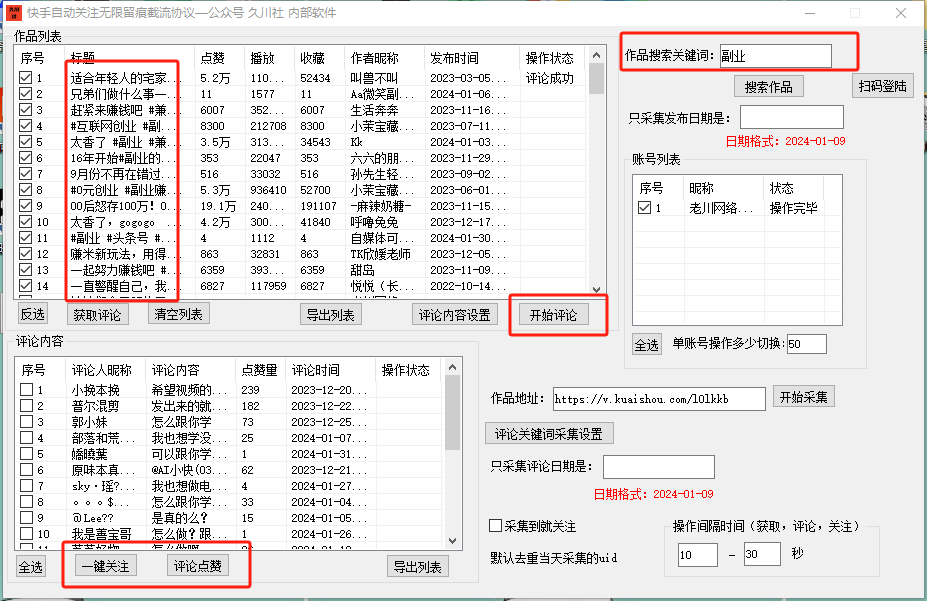
Task: Click the 单账号操作多少切换 input box
Action: tap(806, 344)
